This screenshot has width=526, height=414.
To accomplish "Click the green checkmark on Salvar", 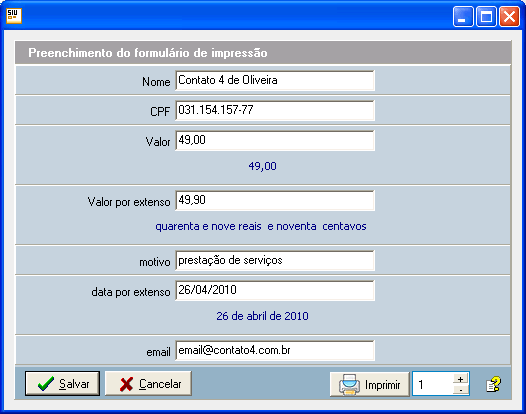I will click(x=46, y=383).
